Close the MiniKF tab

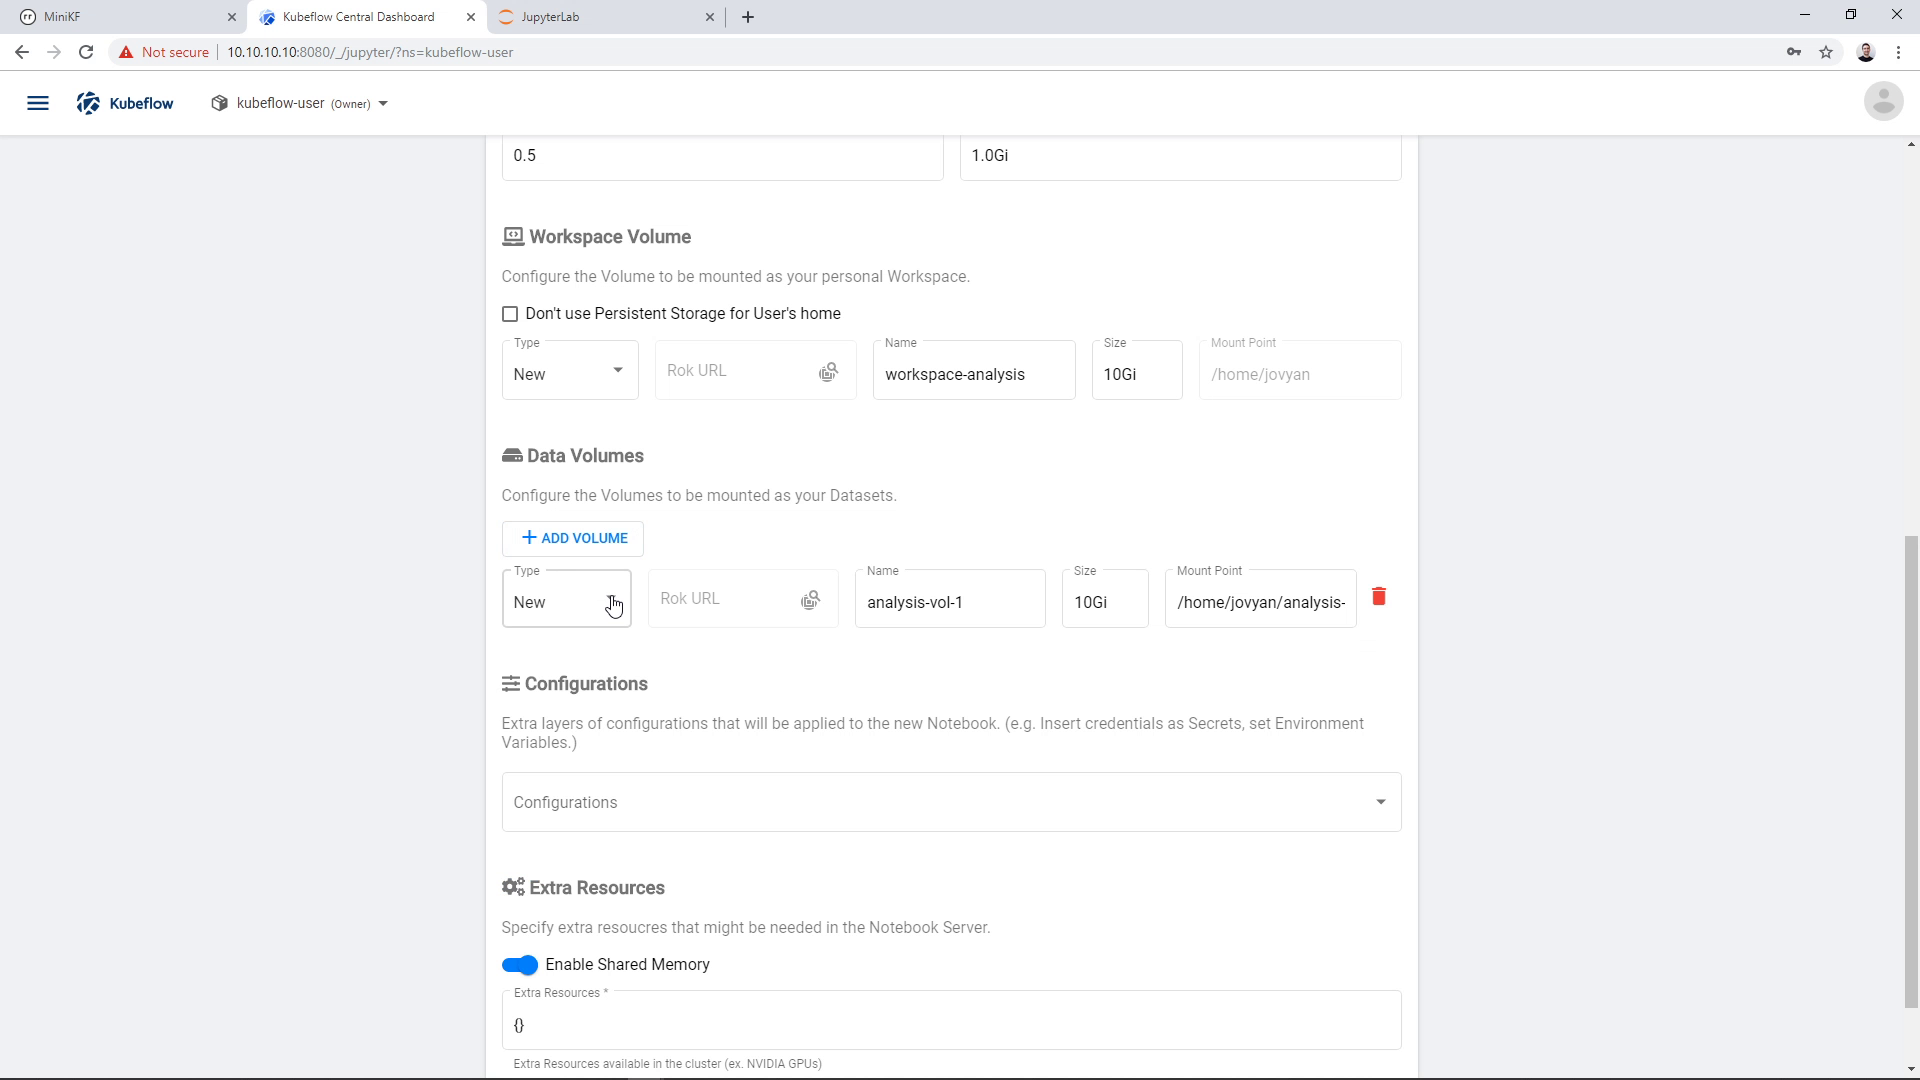tap(231, 17)
